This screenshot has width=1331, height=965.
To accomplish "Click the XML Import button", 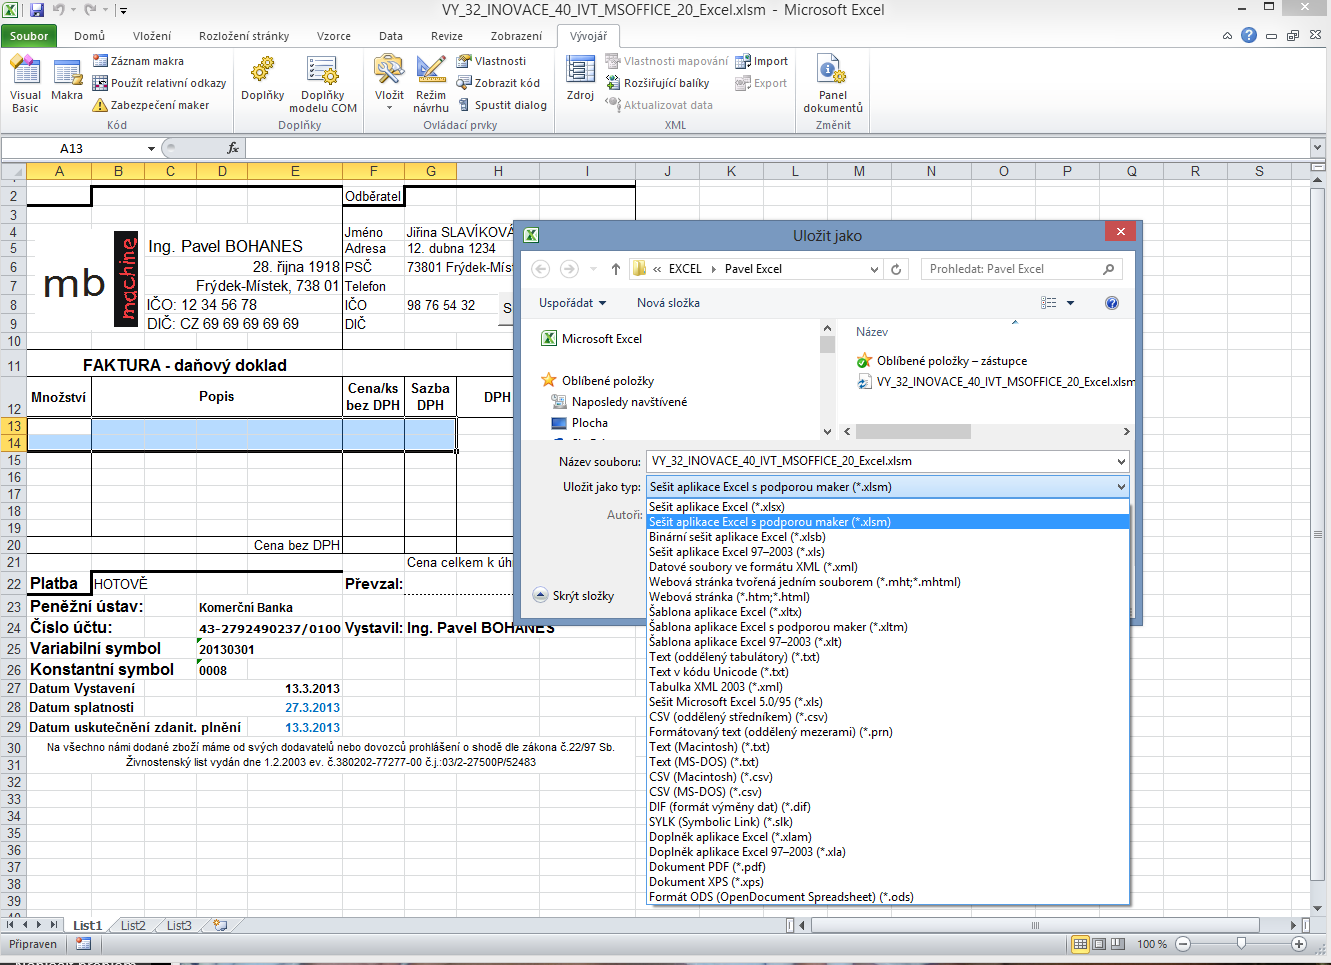I will 761,61.
